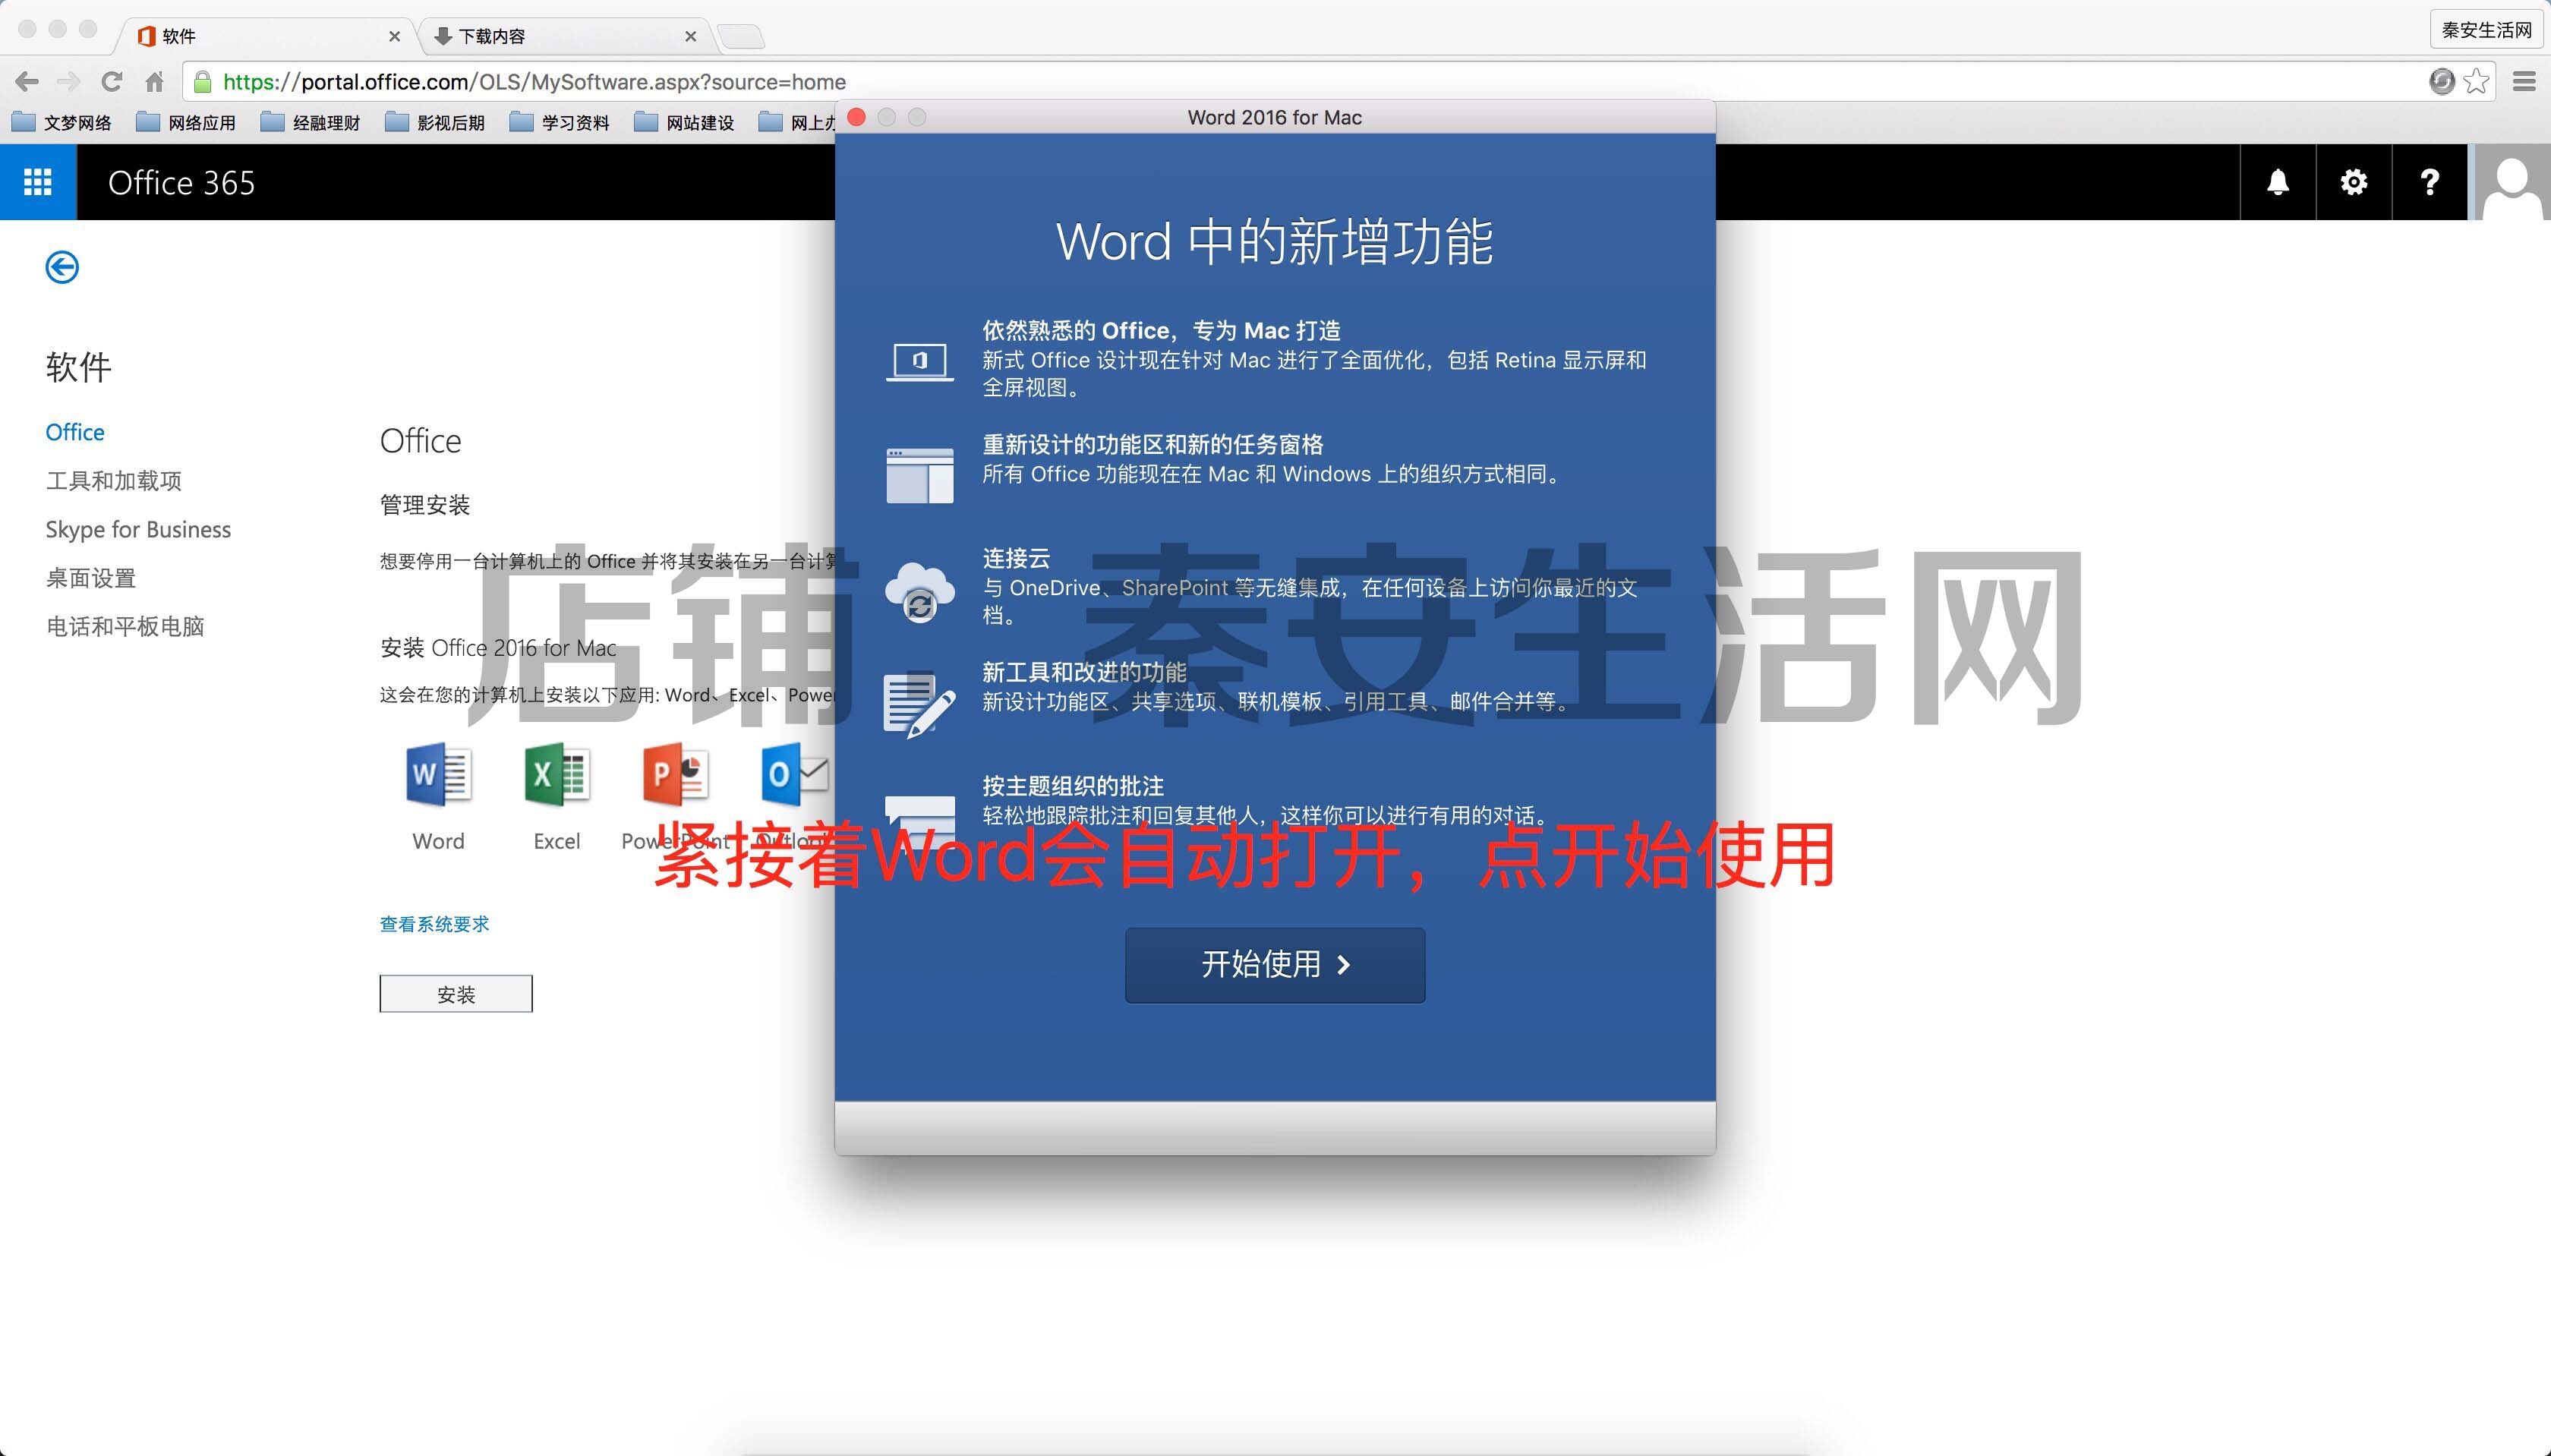Open the Chrome hamburger menu
The image size is (2551, 1456).
[2524, 82]
